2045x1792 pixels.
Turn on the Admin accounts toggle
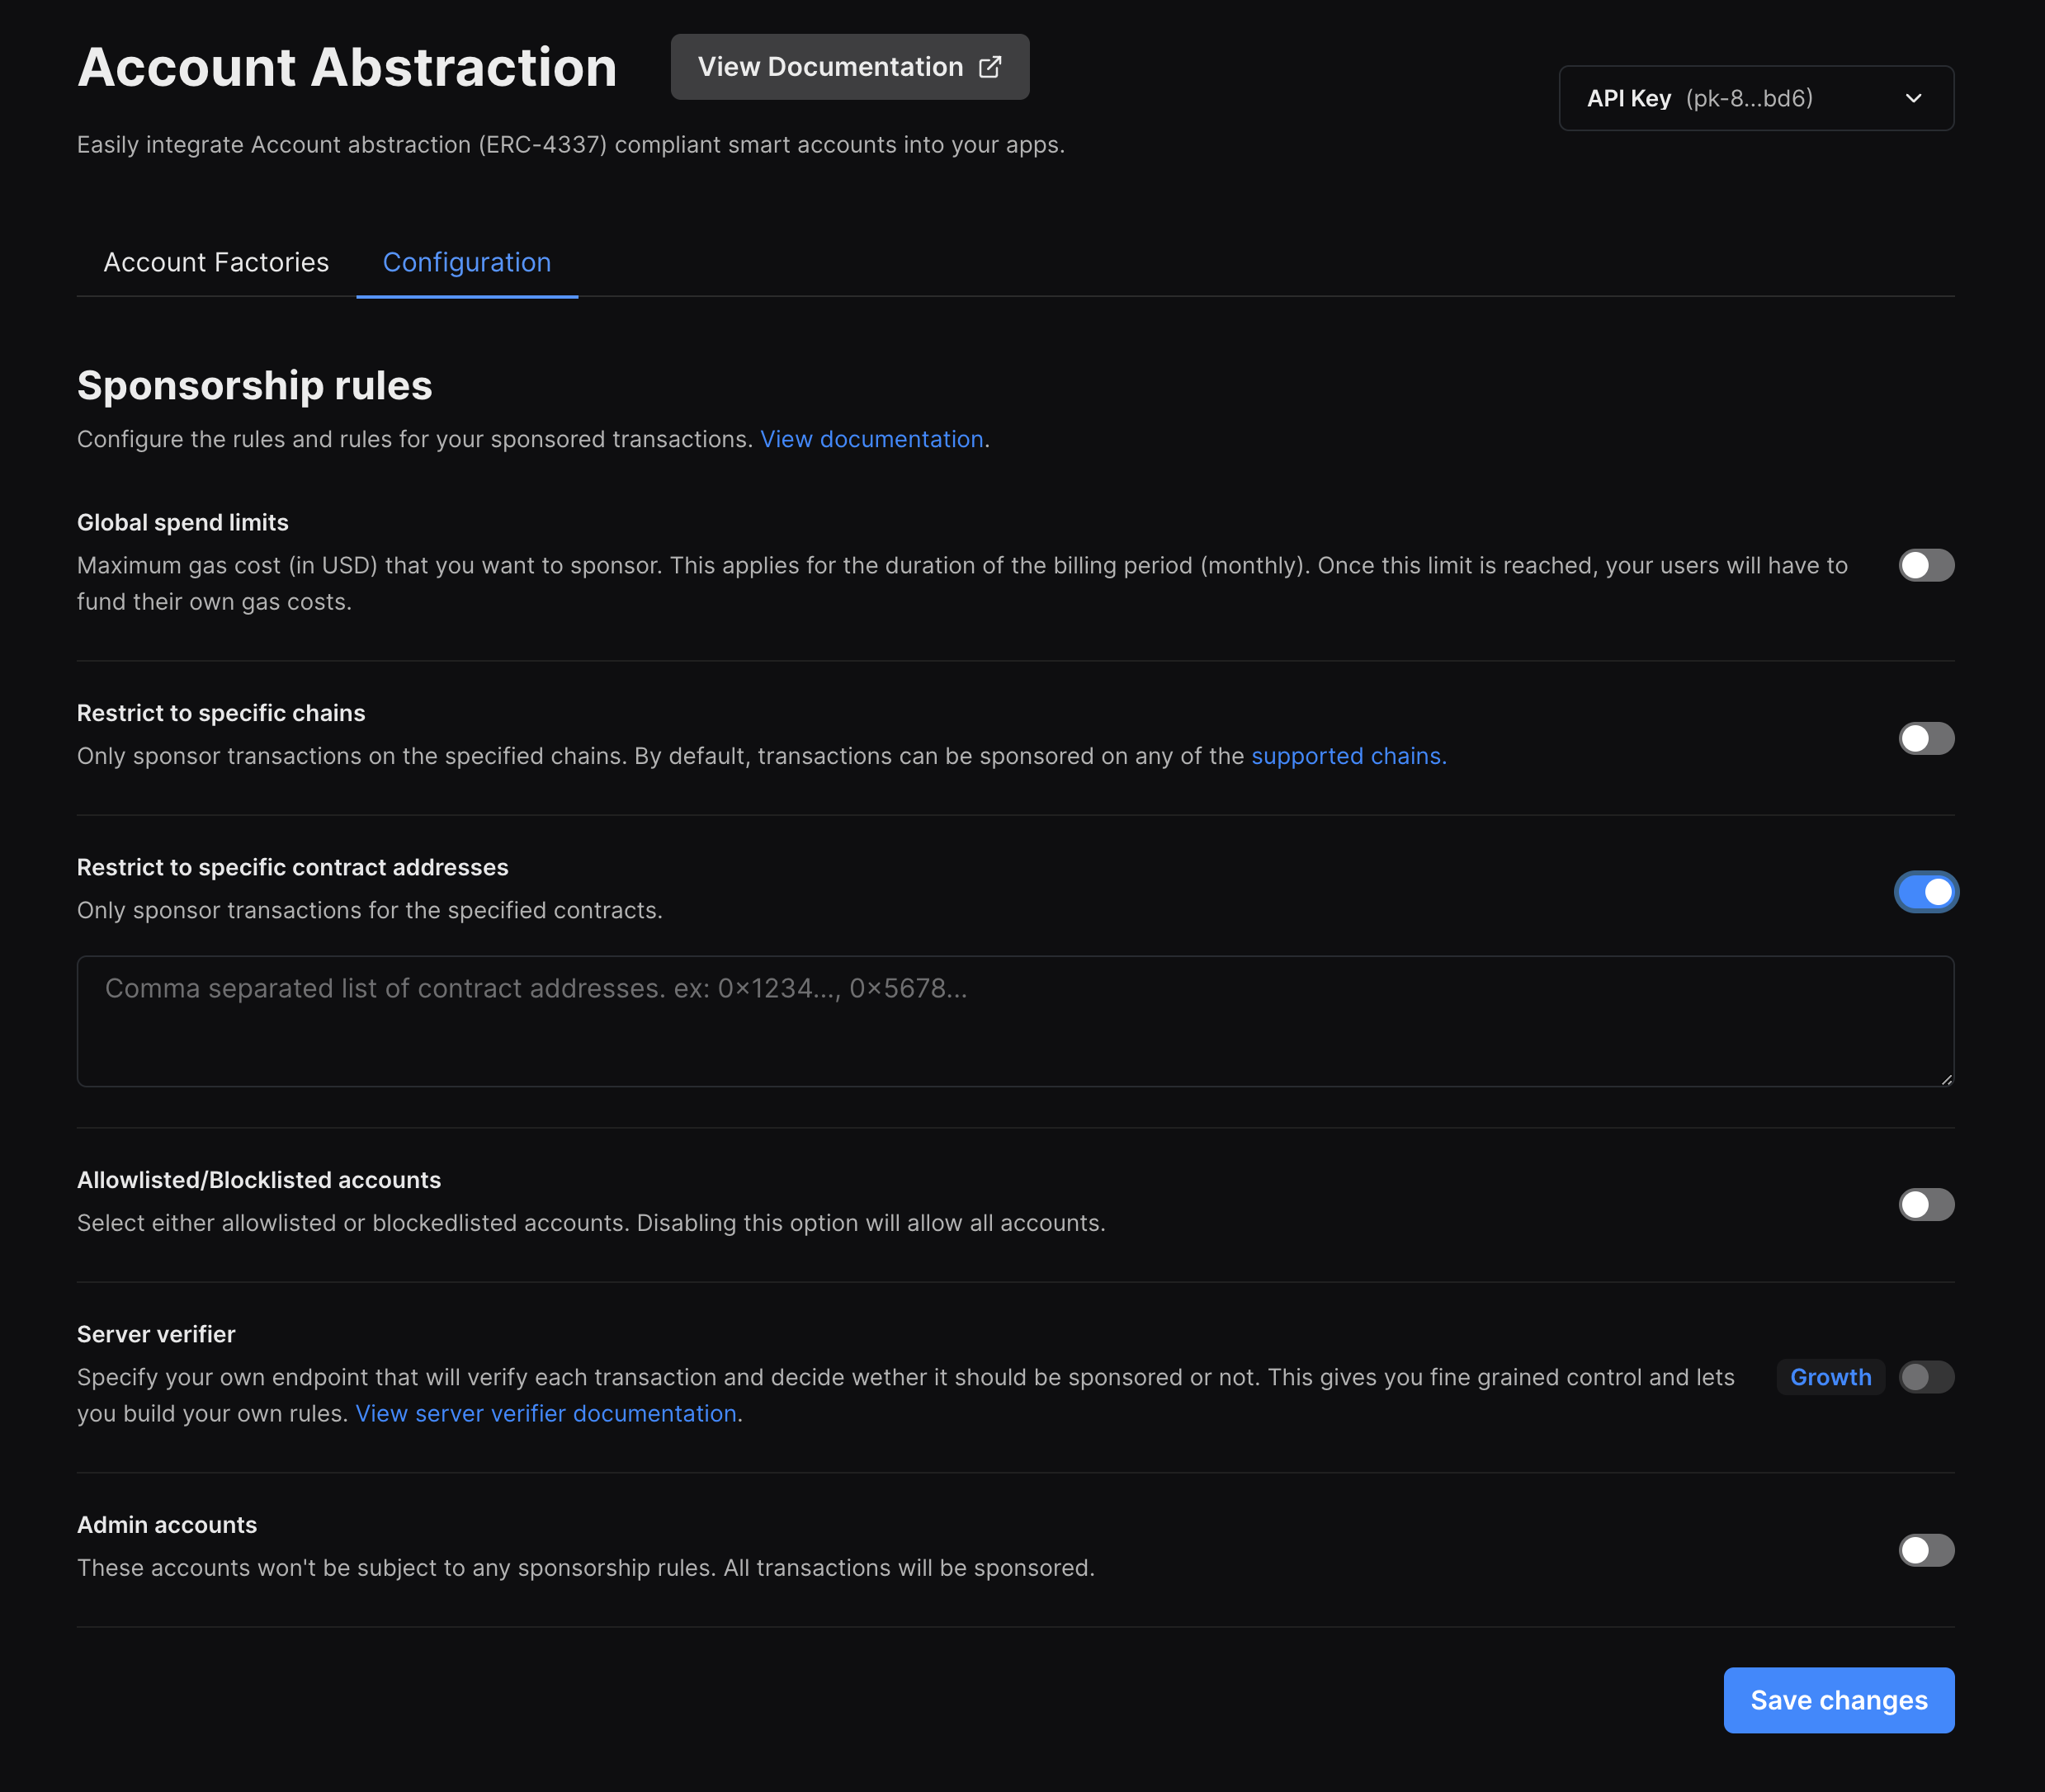click(1925, 1550)
